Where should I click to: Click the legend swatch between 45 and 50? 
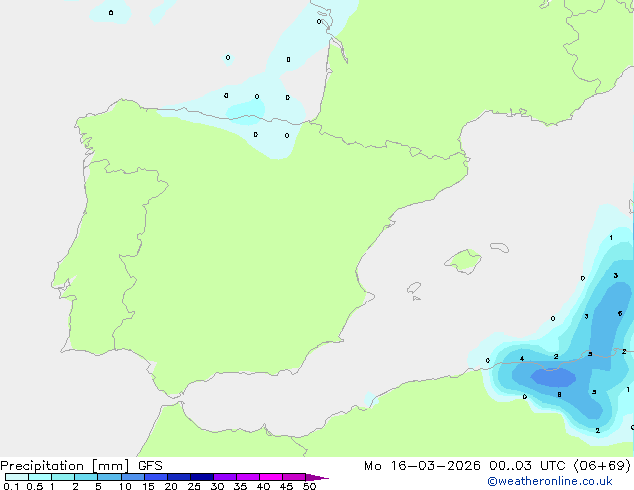pos(294,477)
